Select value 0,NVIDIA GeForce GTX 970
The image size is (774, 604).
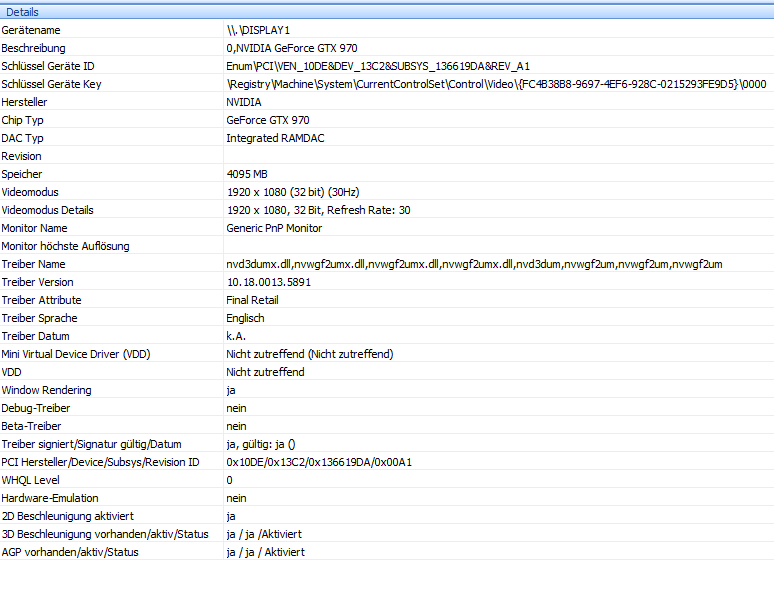tap(292, 48)
